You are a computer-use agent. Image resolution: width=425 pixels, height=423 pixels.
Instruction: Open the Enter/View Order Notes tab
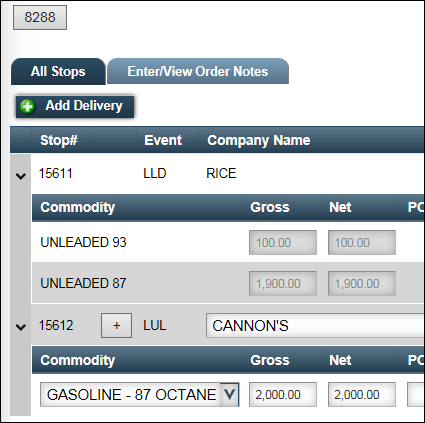[198, 71]
